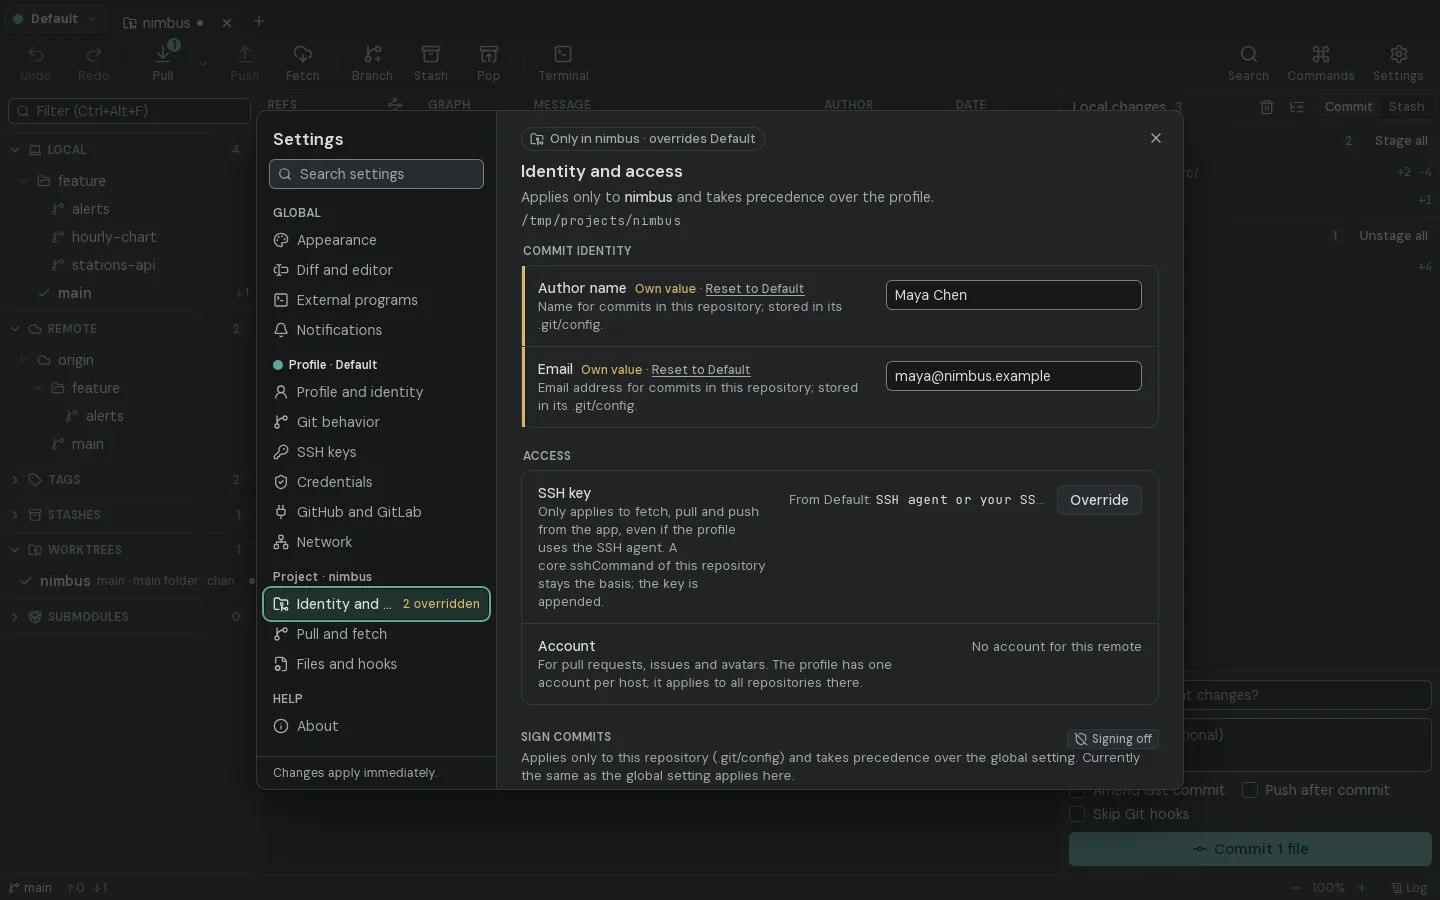1440x900 pixels.
Task: Collapse the LOCAL section
Action: tap(15, 150)
